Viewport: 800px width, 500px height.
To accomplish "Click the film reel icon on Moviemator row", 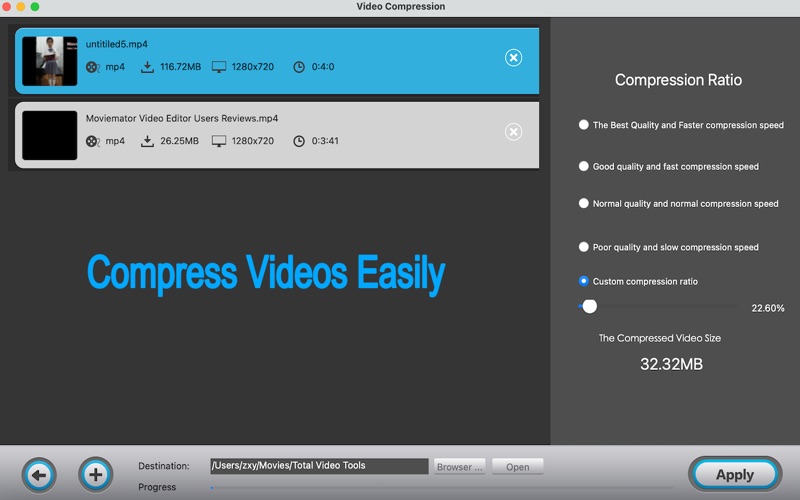I will pos(93,141).
